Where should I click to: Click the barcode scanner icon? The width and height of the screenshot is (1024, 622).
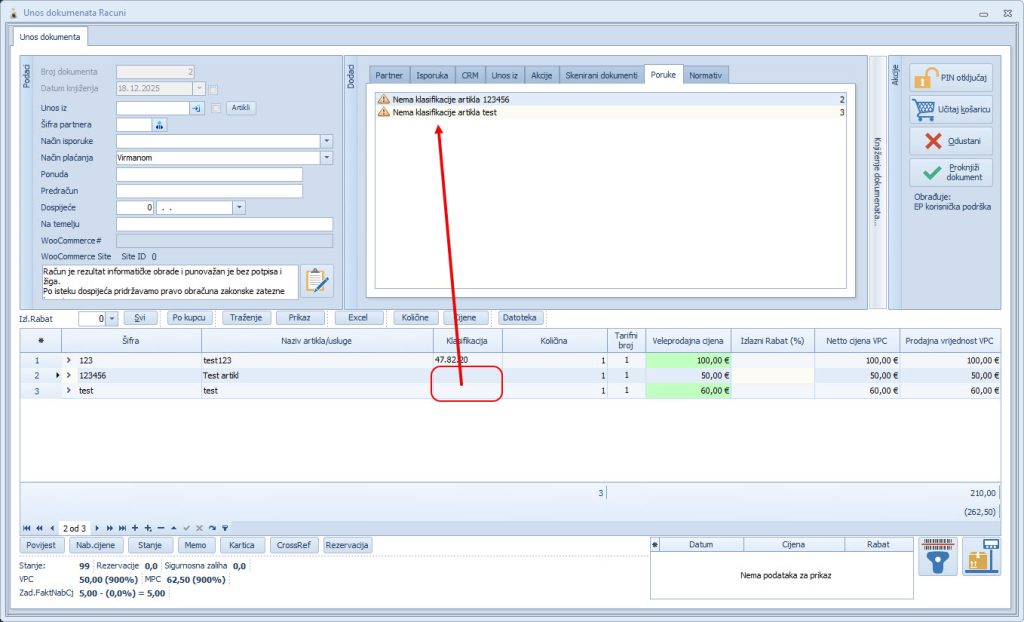(x=937, y=557)
